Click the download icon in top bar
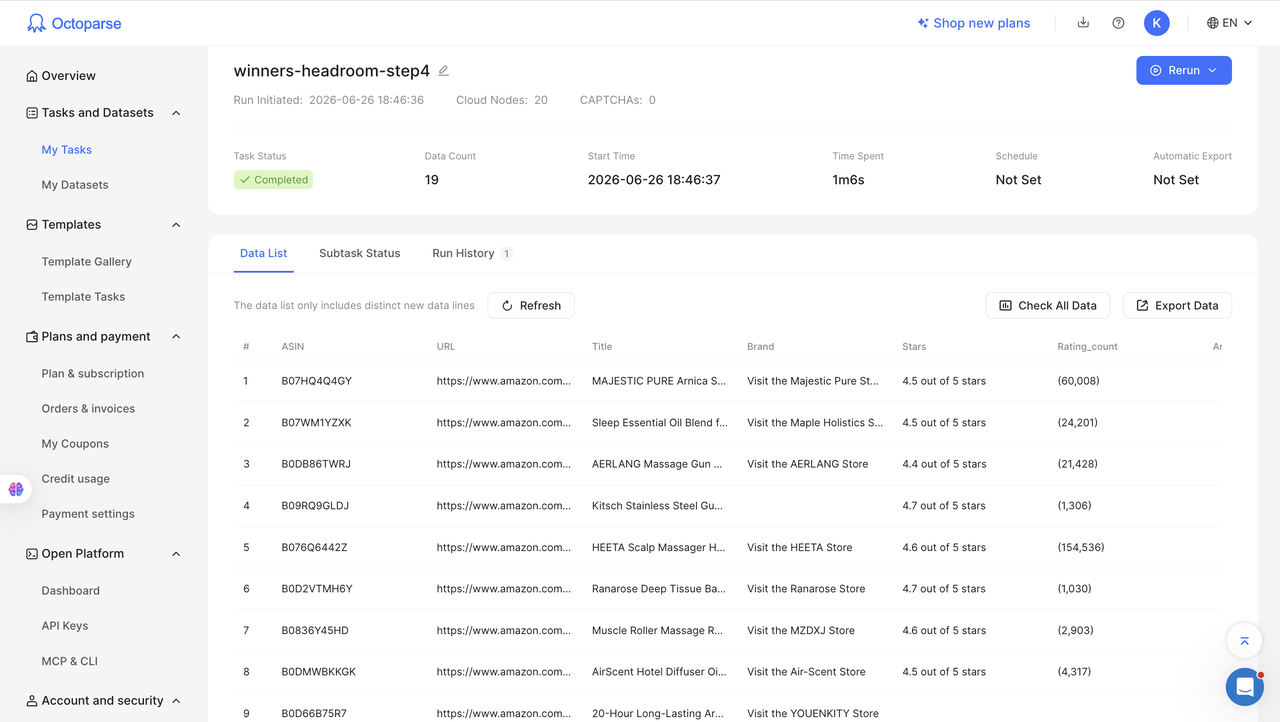Image resolution: width=1280 pixels, height=722 pixels. click(1083, 23)
